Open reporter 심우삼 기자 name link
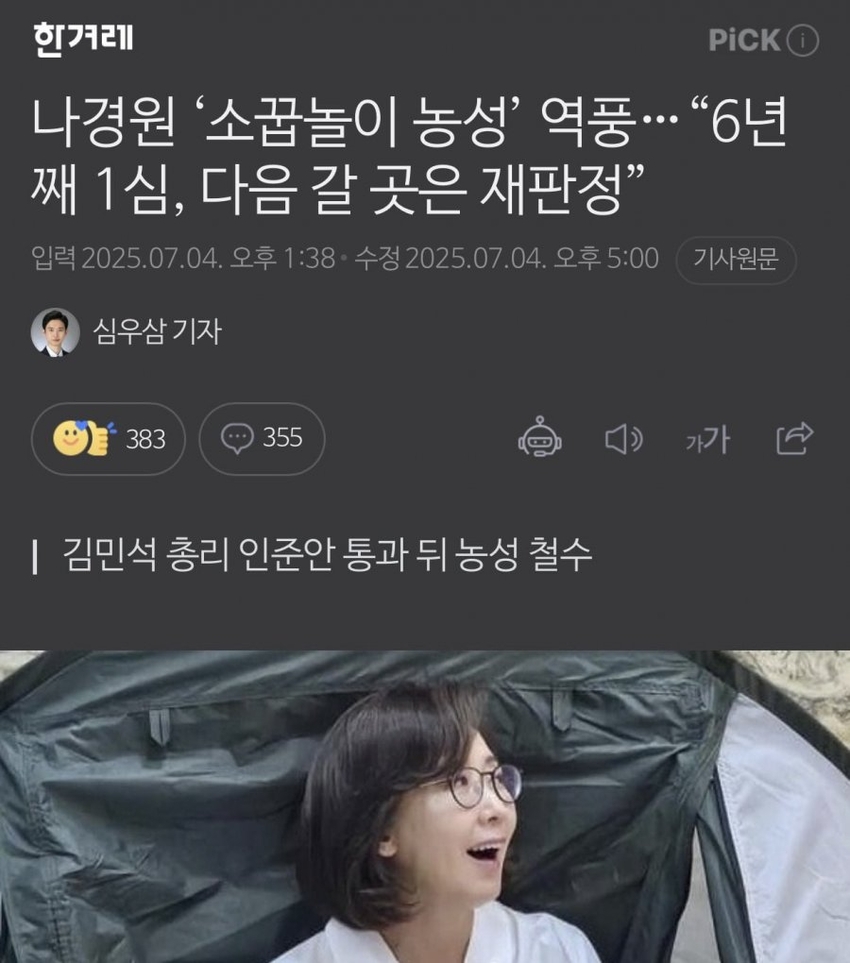This screenshot has height=963, width=850. coord(157,332)
